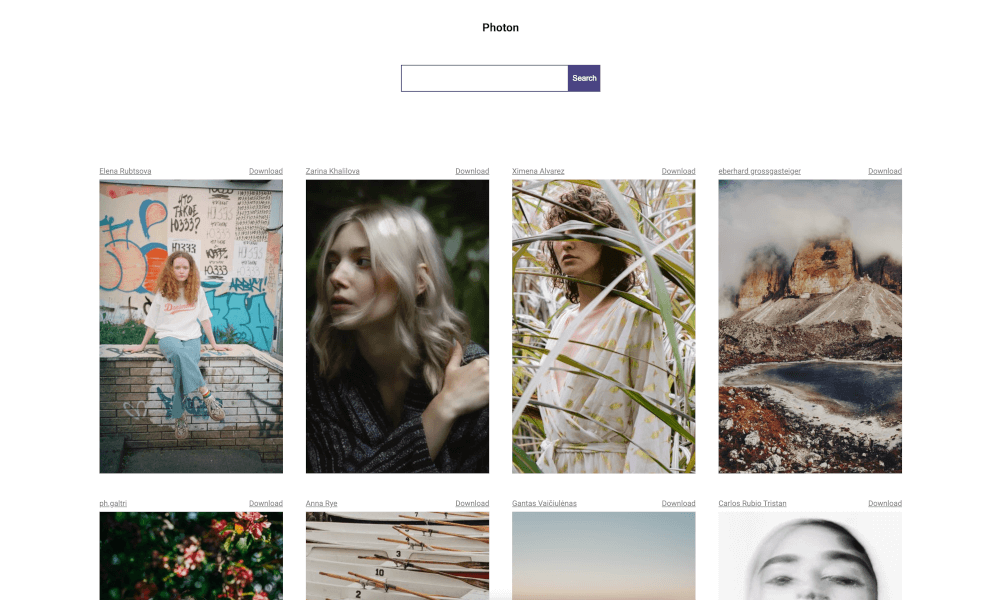Download eberhard grossgasteiger's mountain photo
Image resolution: width=1000 pixels, height=600 pixels.
[885, 171]
